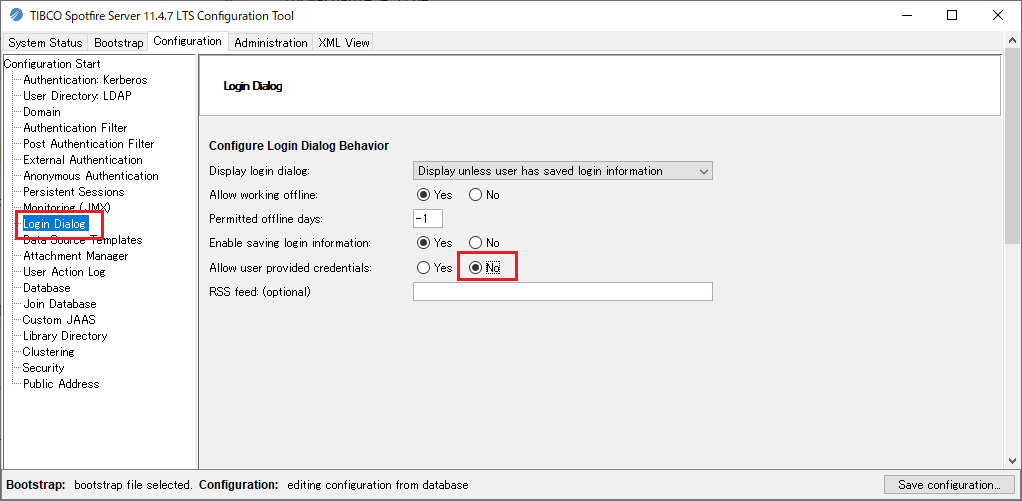Enable saving login information: choose Yes
1022x501 pixels.
[424, 243]
